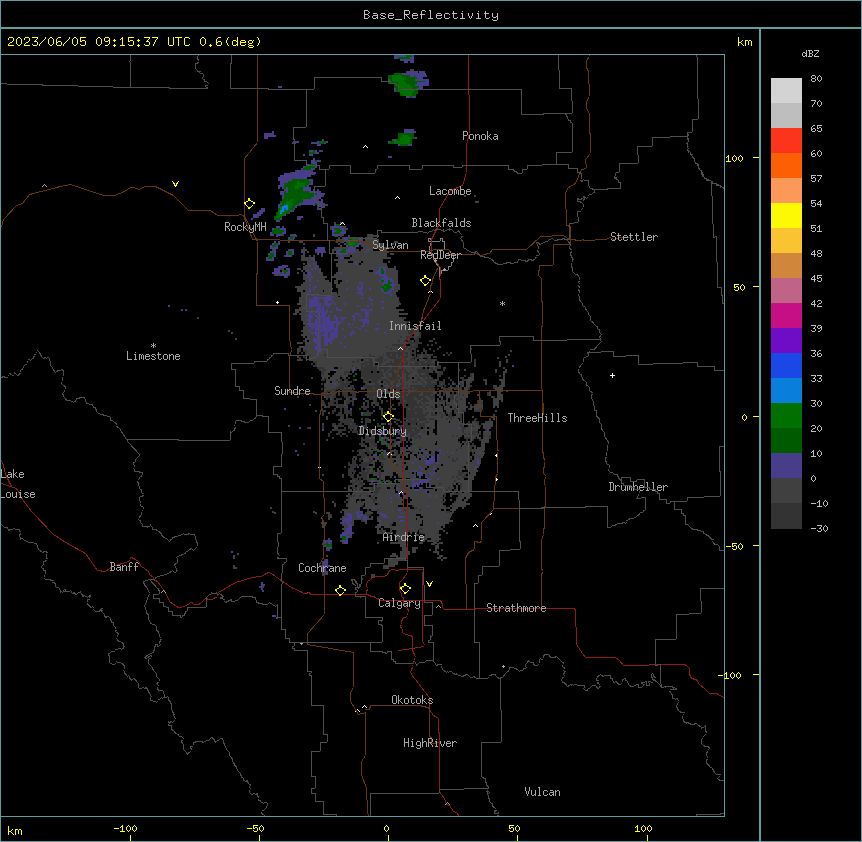Click the Innisfail label
The width and height of the screenshot is (862, 842).
point(415,326)
